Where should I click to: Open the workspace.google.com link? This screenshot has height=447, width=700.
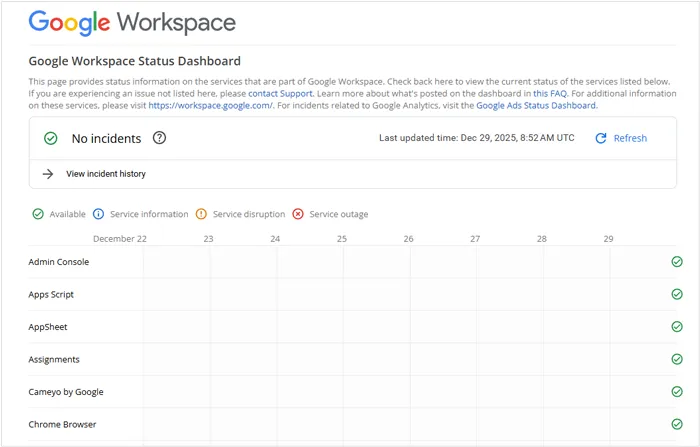(x=210, y=106)
